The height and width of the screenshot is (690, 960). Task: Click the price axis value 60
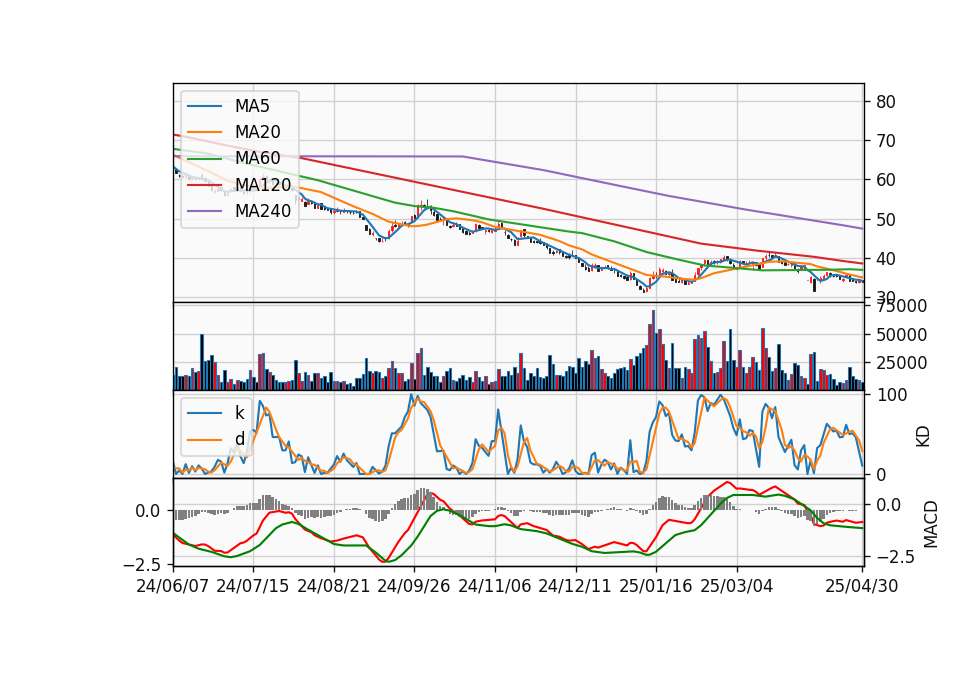(x=885, y=180)
